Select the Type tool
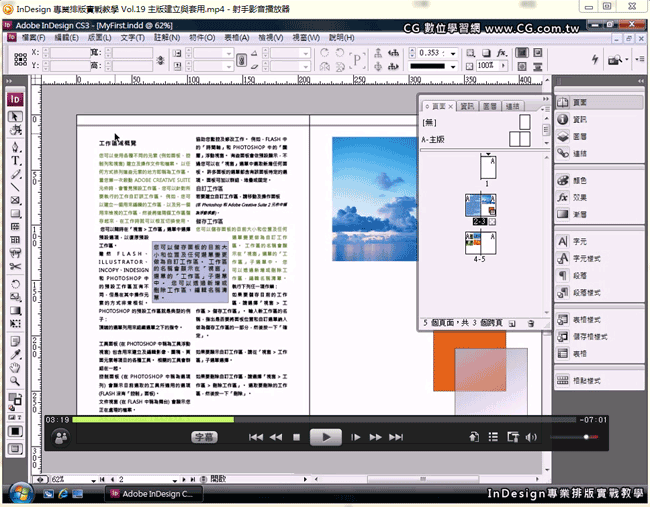The width and height of the screenshot is (650, 507). (15, 161)
